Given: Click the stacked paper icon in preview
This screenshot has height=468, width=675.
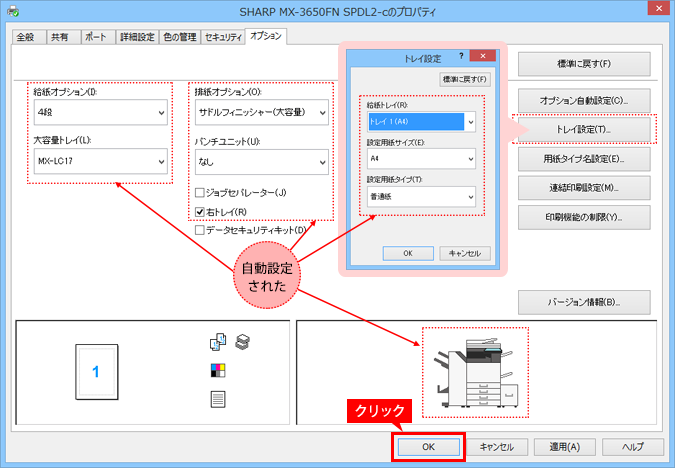Looking at the screenshot, I should pos(243,342).
